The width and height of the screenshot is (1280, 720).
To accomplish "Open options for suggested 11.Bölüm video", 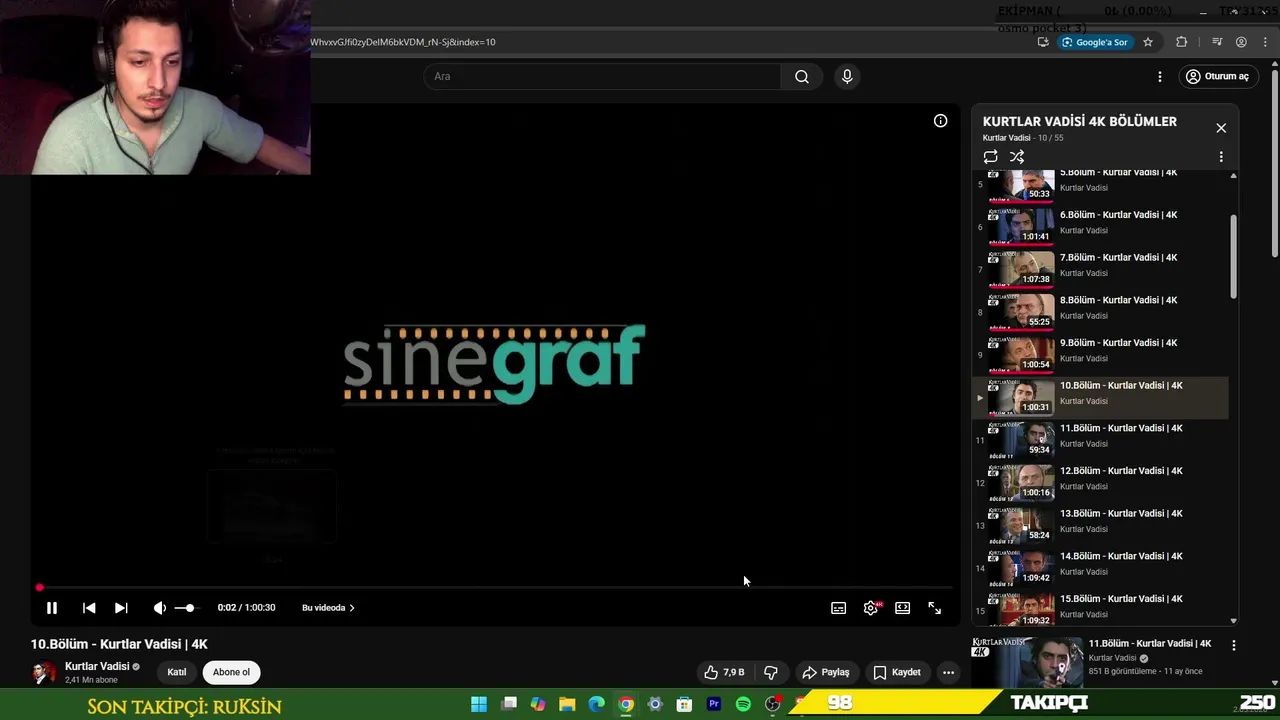I will pyautogui.click(x=1234, y=646).
